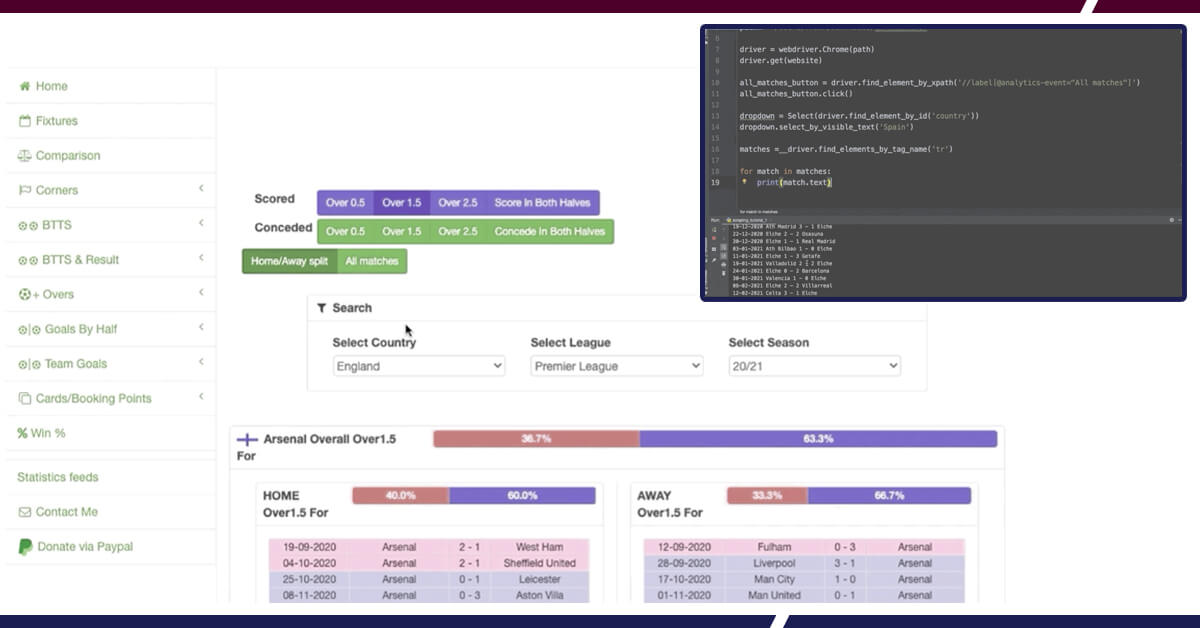The height and width of the screenshot is (628, 1200).
Task: Expand the Overs submenu chevron
Action: click(x=201, y=292)
